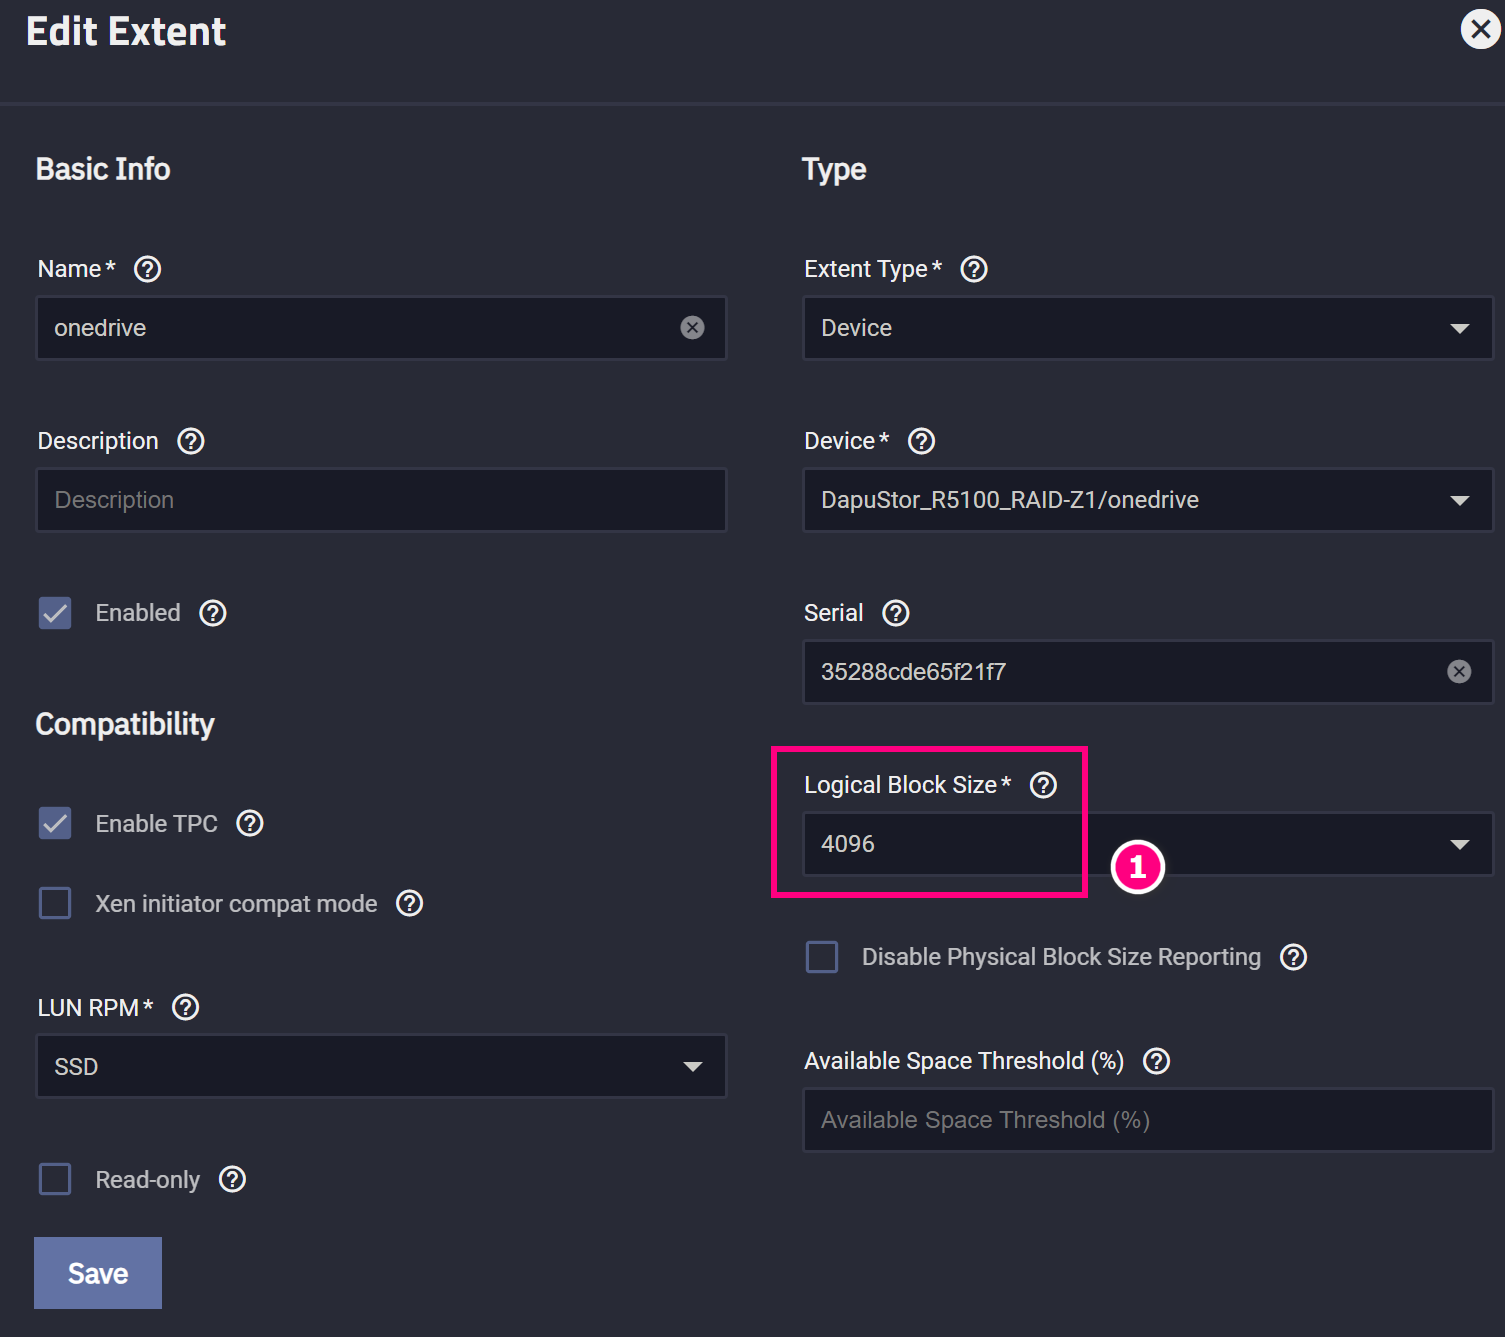Show help for Read-only option
The height and width of the screenshot is (1337, 1505).
click(x=233, y=1179)
